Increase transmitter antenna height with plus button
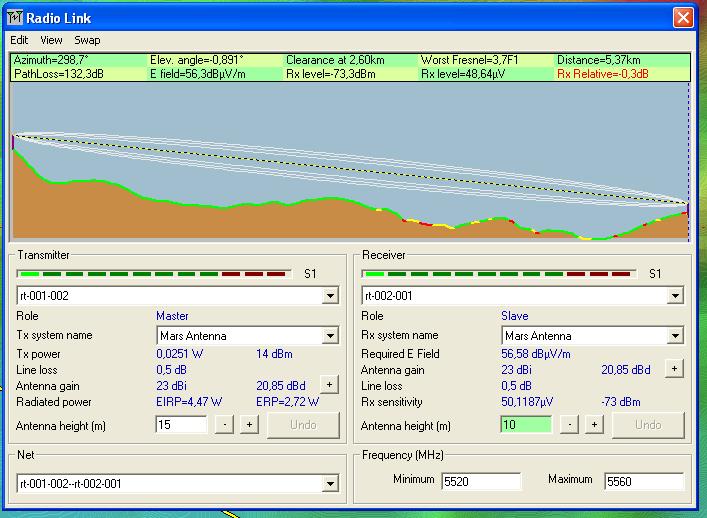707x518 pixels. 249,425
